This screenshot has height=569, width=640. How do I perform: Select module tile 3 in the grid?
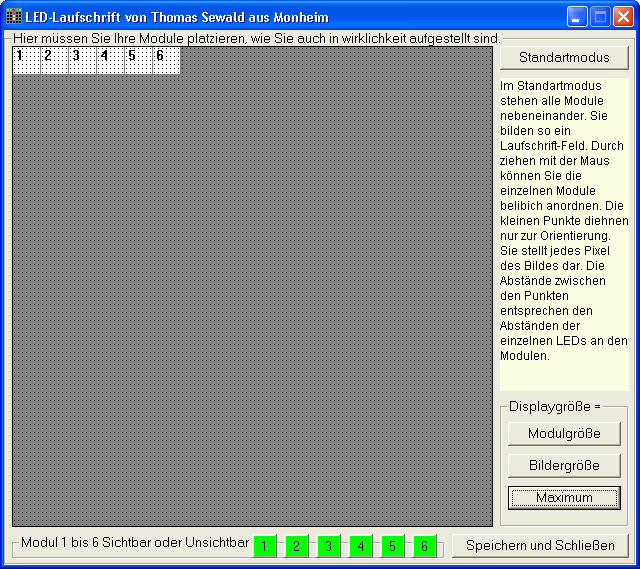[82, 60]
